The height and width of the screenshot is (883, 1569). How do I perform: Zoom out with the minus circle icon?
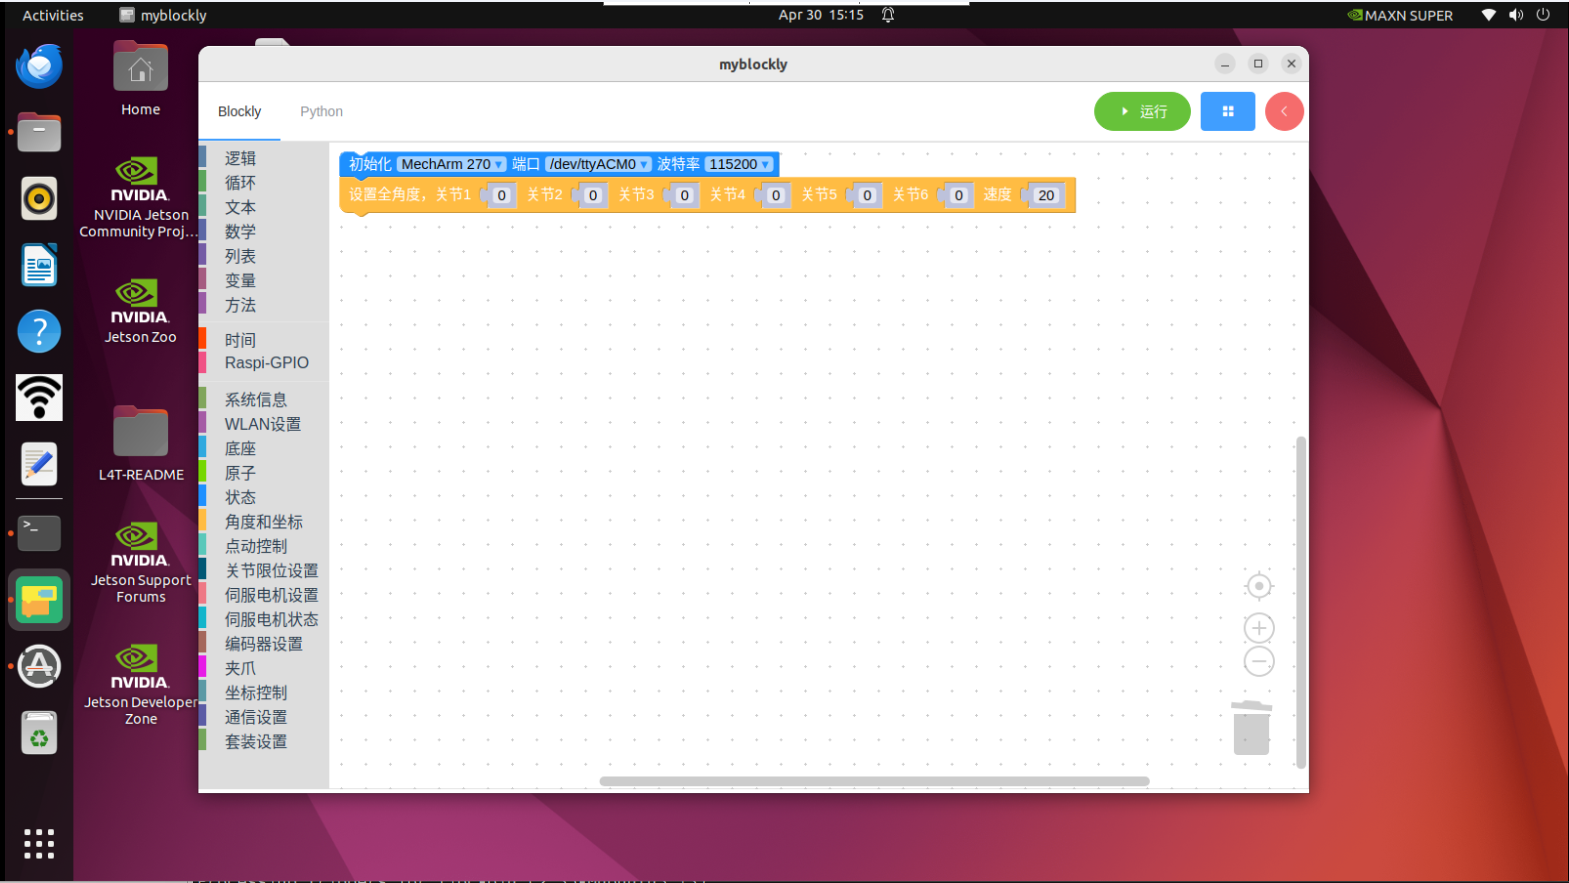[1259, 661]
